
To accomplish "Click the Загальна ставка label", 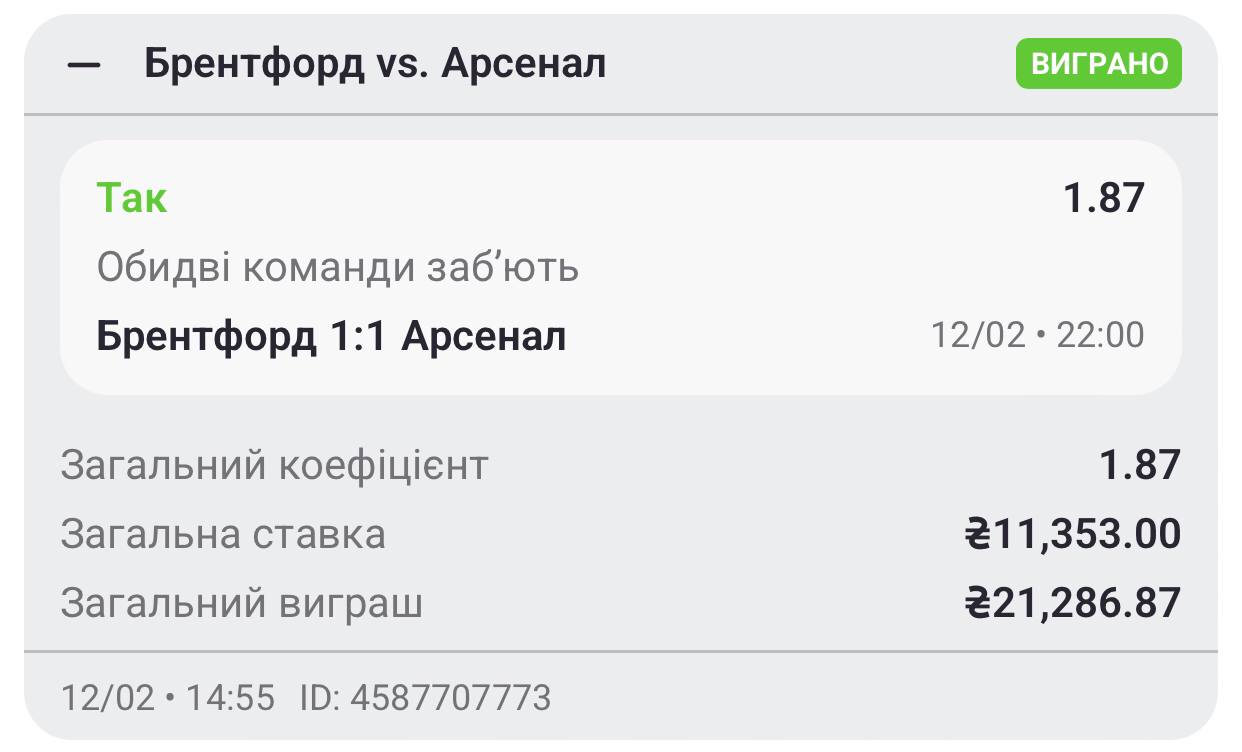I will tap(222, 534).
